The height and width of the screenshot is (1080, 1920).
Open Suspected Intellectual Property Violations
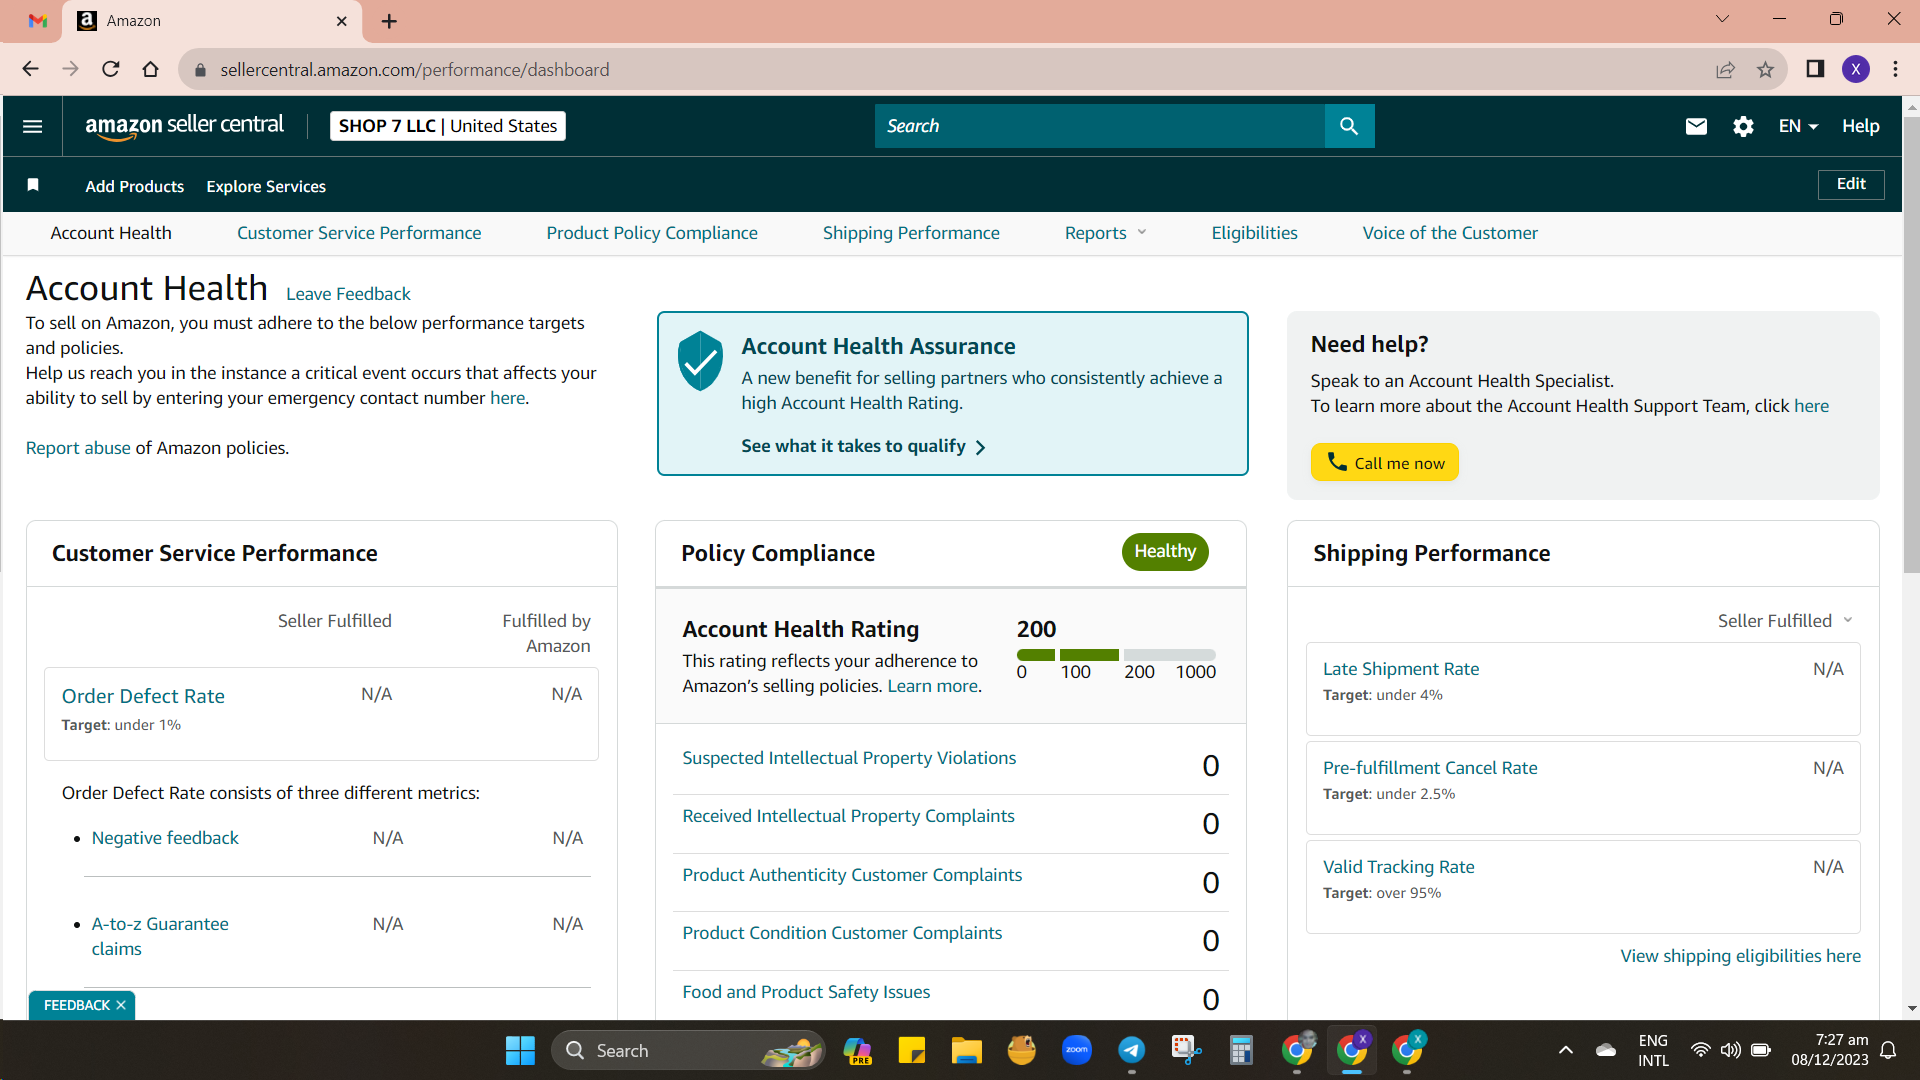pos(849,758)
